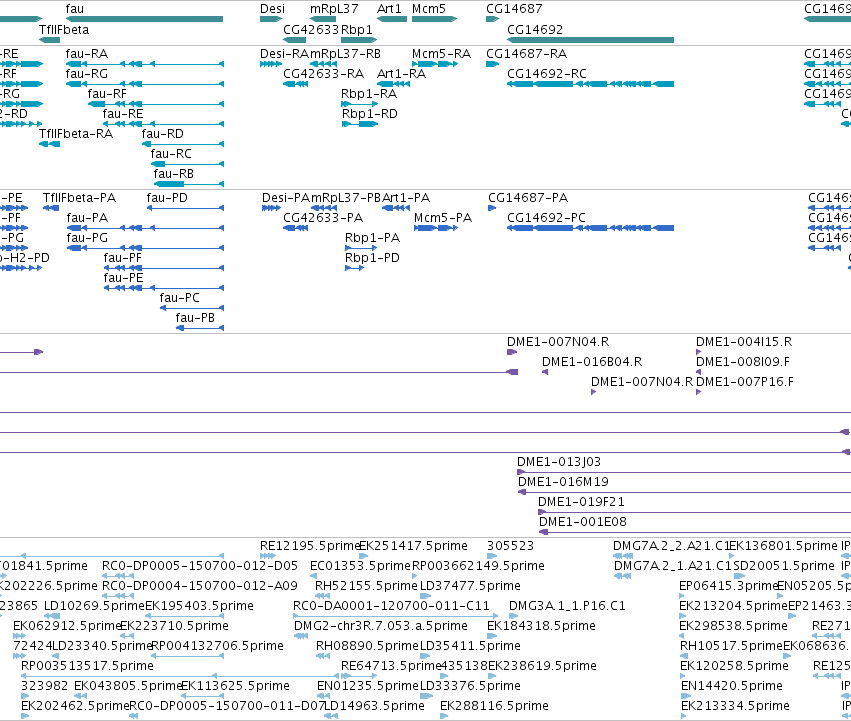Select the DME1-013J03 BAC clone
Viewport: 851px width, 721px height.
click(684, 472)
